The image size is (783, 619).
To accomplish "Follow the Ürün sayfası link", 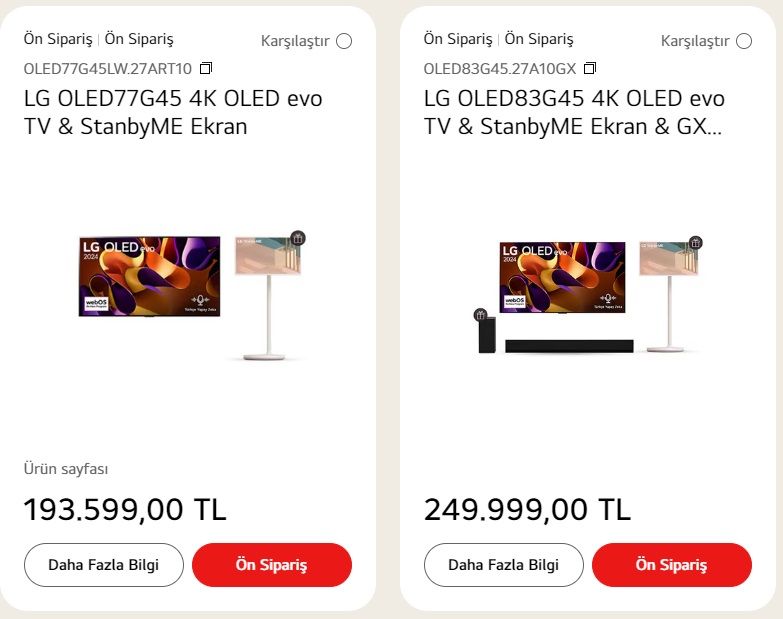I will pos(66,469).
